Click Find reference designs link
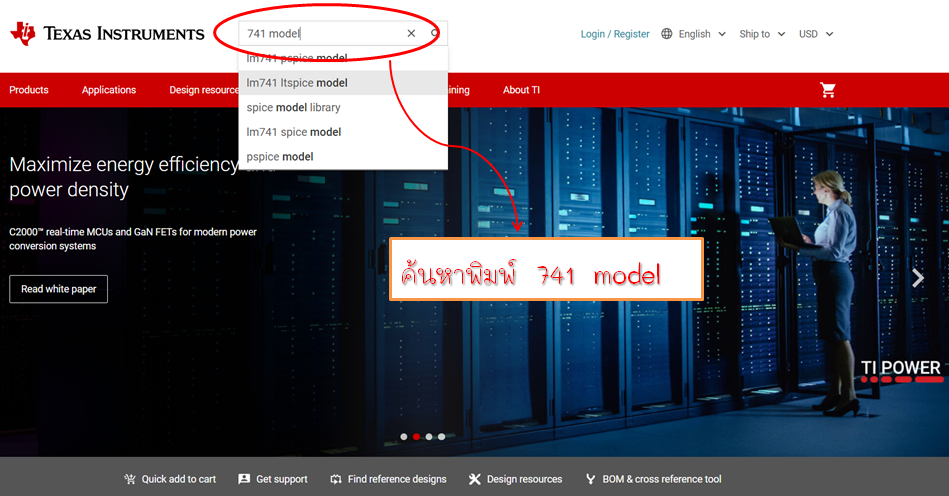 coord(397,479)
